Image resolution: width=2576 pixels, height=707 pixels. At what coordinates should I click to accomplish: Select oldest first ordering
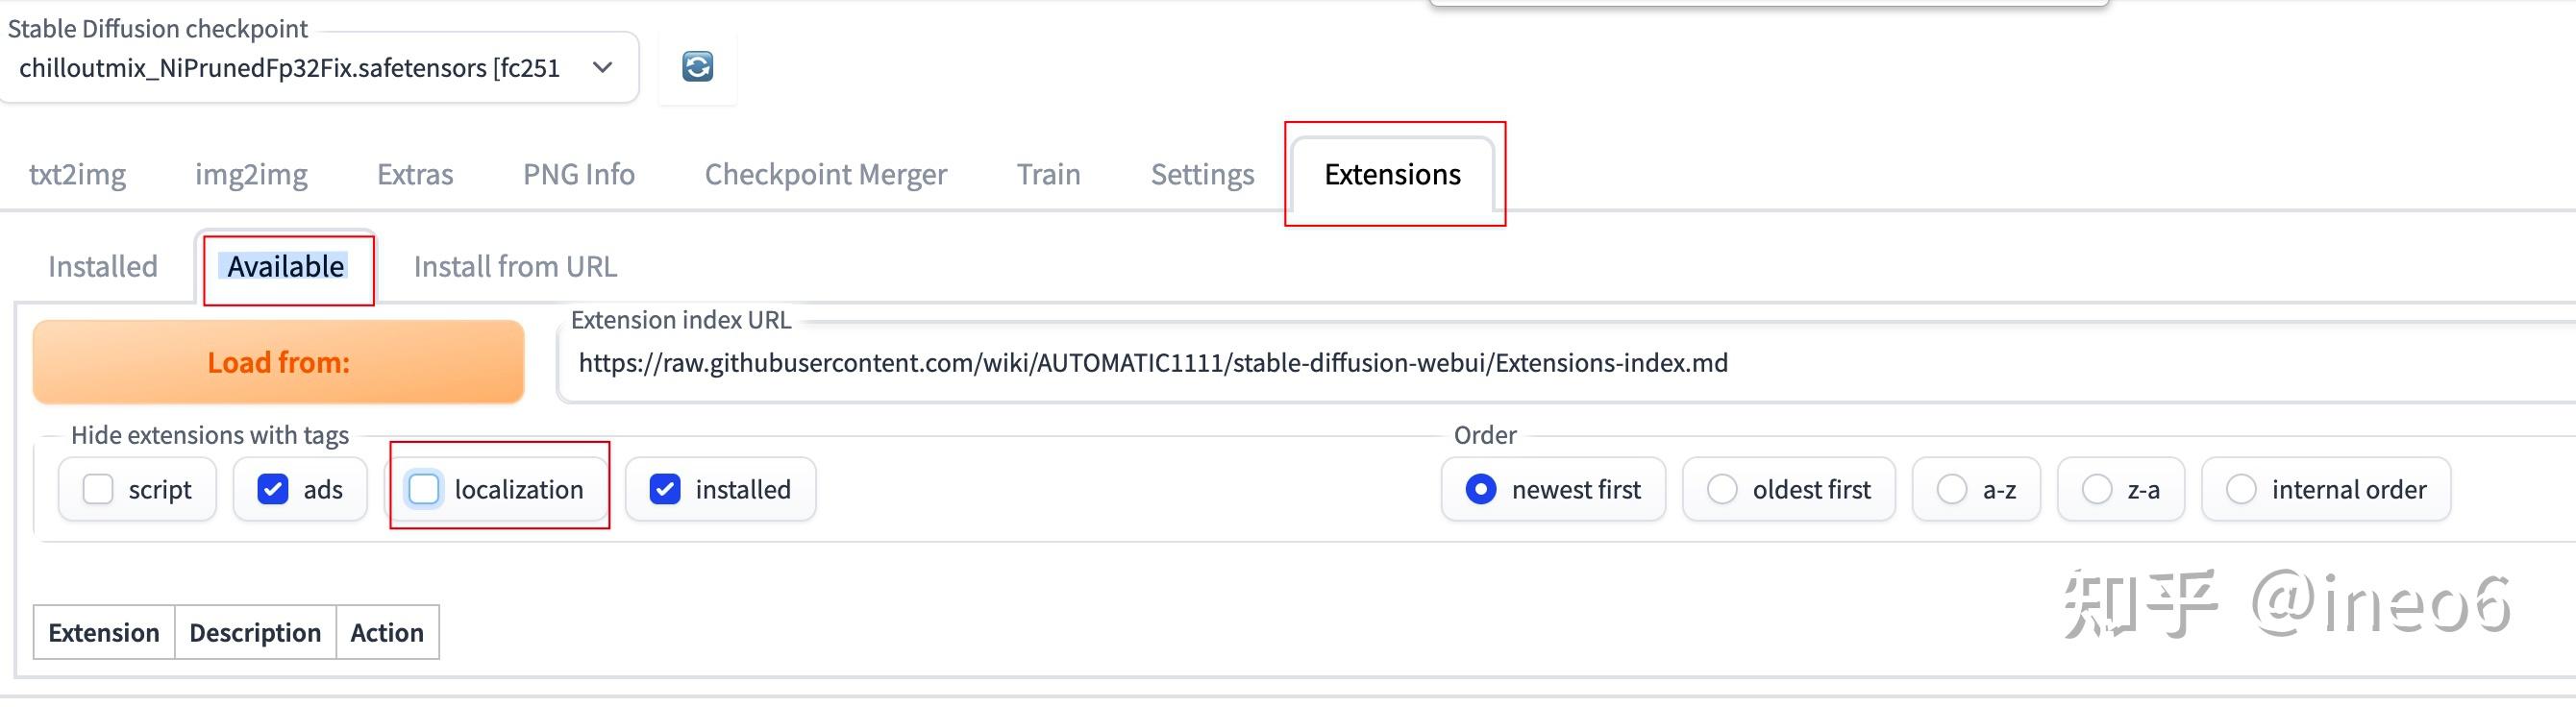1722,489
